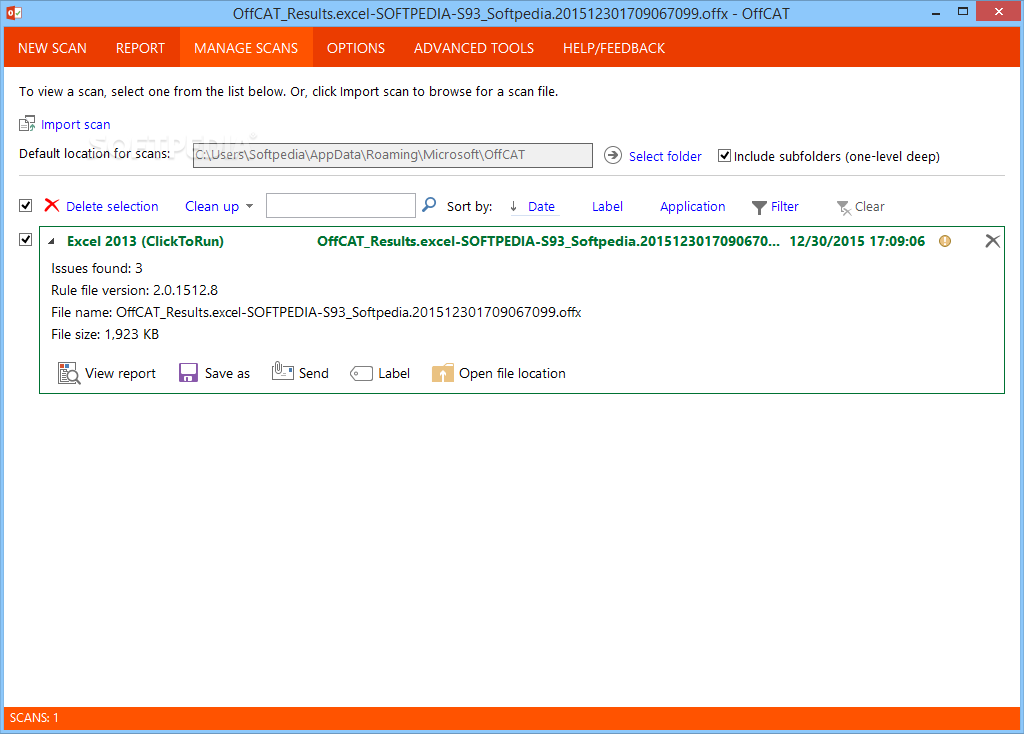Viewport: 1024px width, 734px height.
Task: Switch to the REPORT tab
Action: [x=140, y=48]
